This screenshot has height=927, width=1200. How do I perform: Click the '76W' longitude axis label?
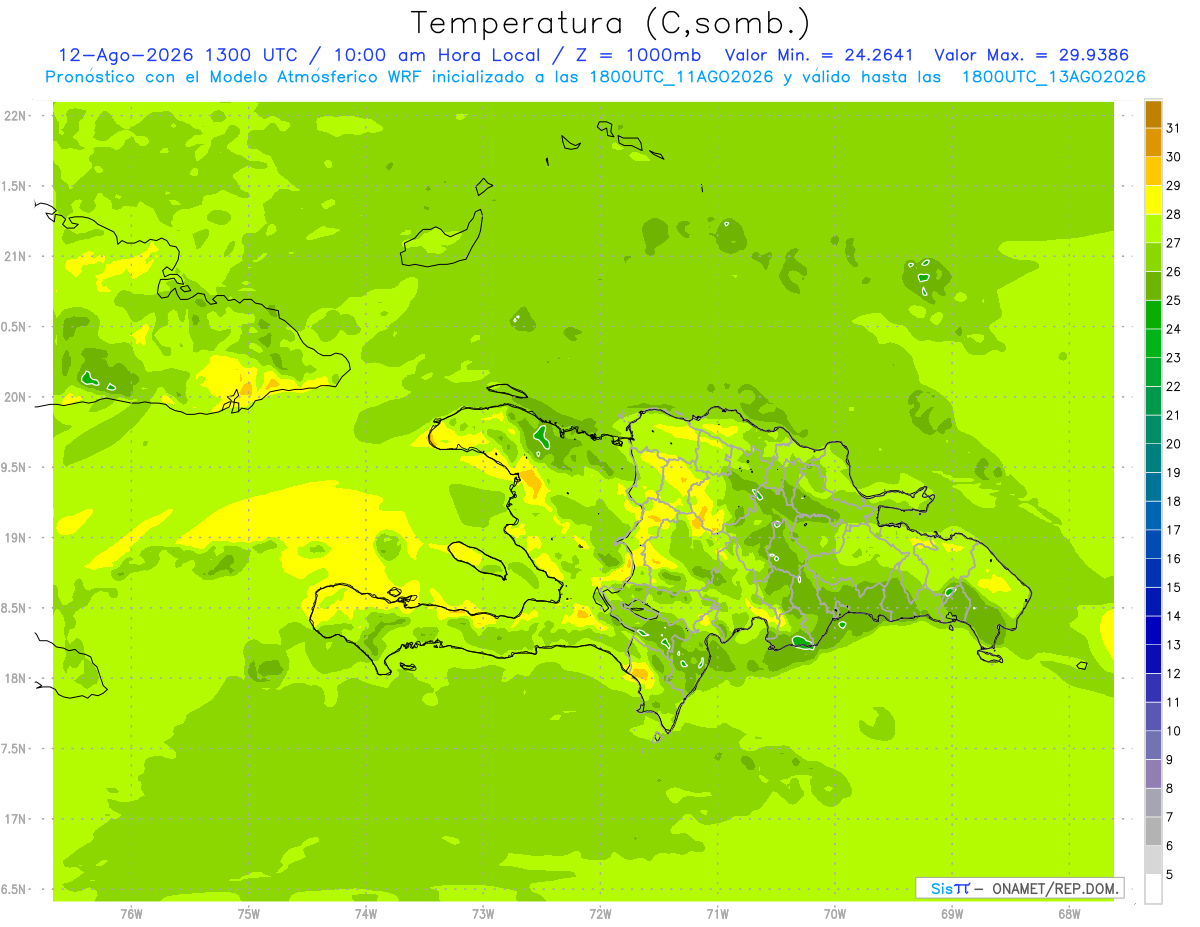[131, 914]
